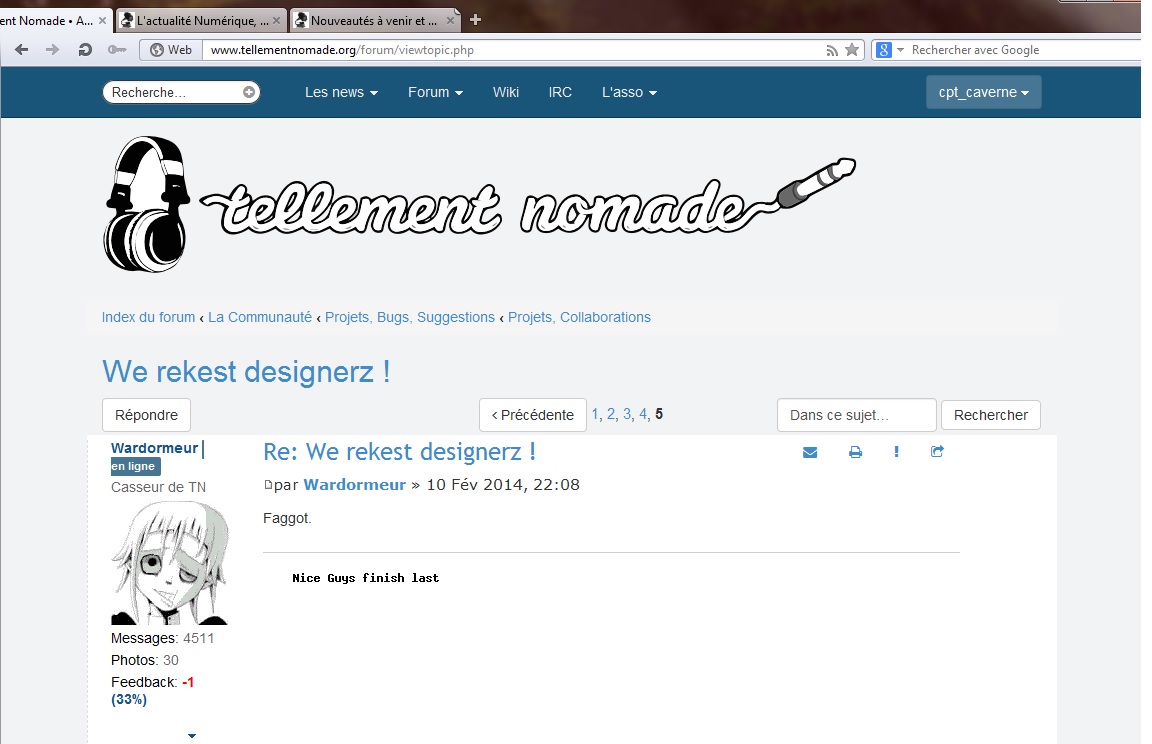Image resolution: width=1152 pixels, height=744 pixels.
Task: Open the 'La Communauté' breadcrumb link
Action: (x=260, y=317)
